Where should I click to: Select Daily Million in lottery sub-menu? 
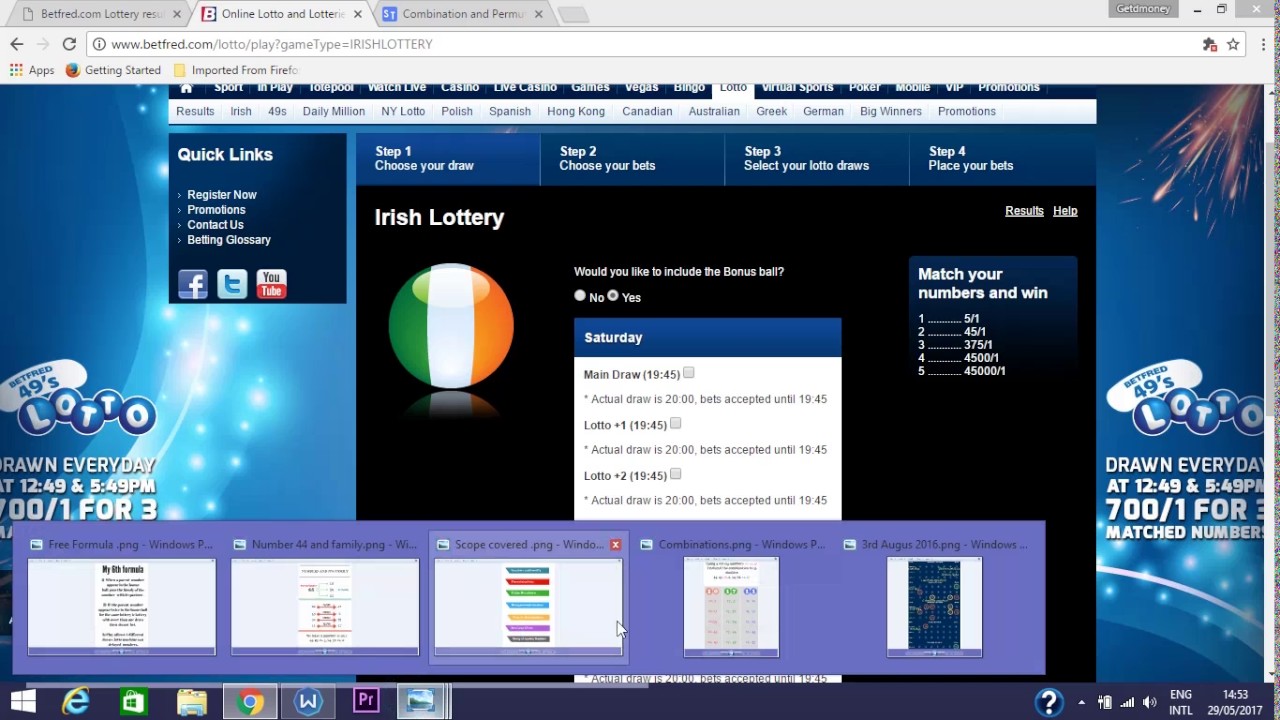(x=334, y=111)
